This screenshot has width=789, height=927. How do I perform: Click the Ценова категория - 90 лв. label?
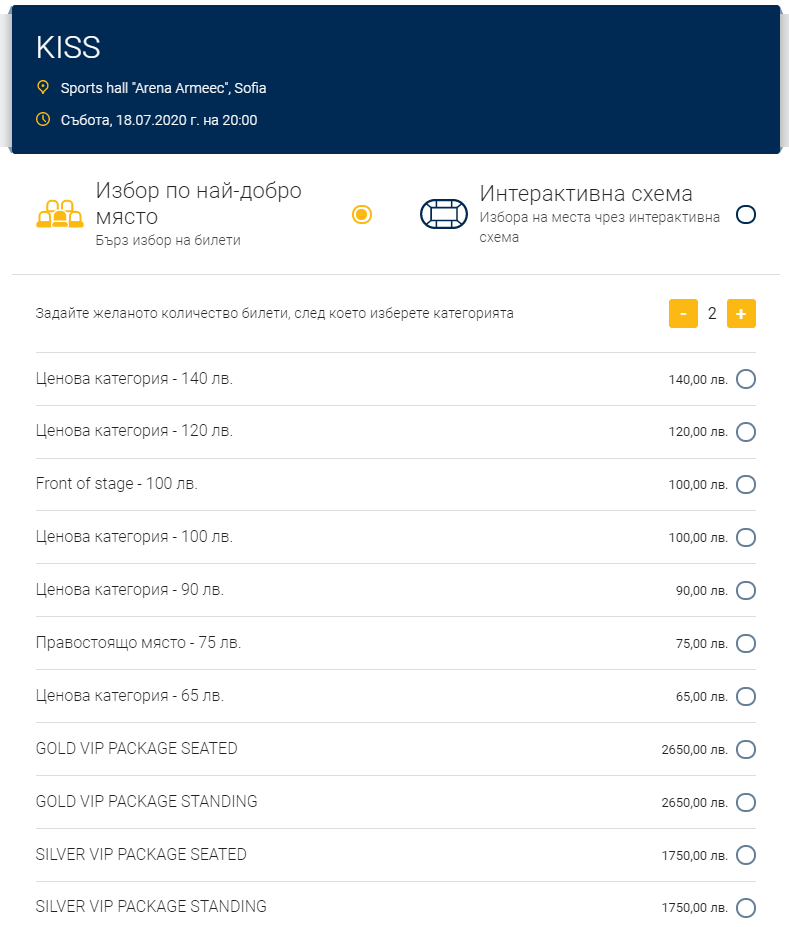click(129, 589)
